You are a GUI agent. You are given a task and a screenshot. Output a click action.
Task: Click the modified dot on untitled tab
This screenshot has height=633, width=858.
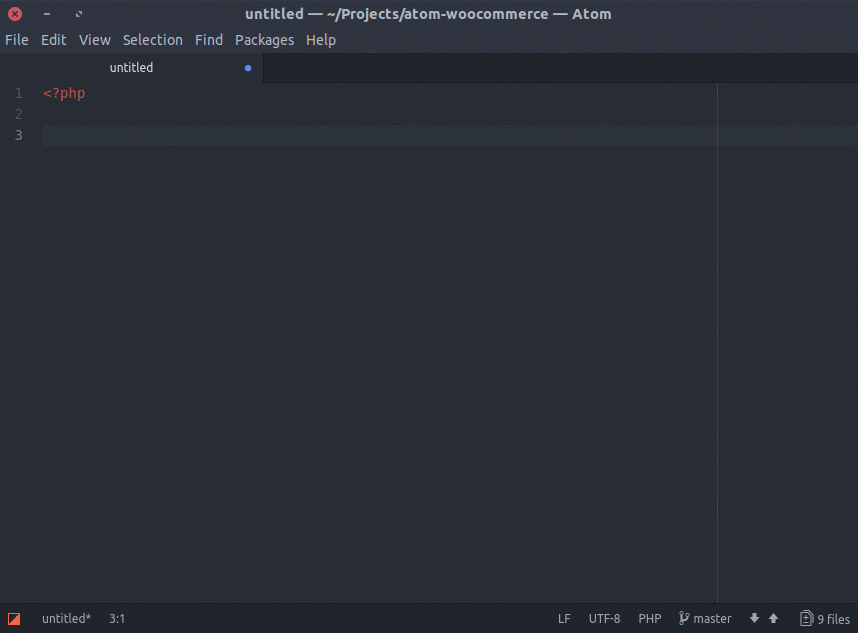(x=248, y=68)
